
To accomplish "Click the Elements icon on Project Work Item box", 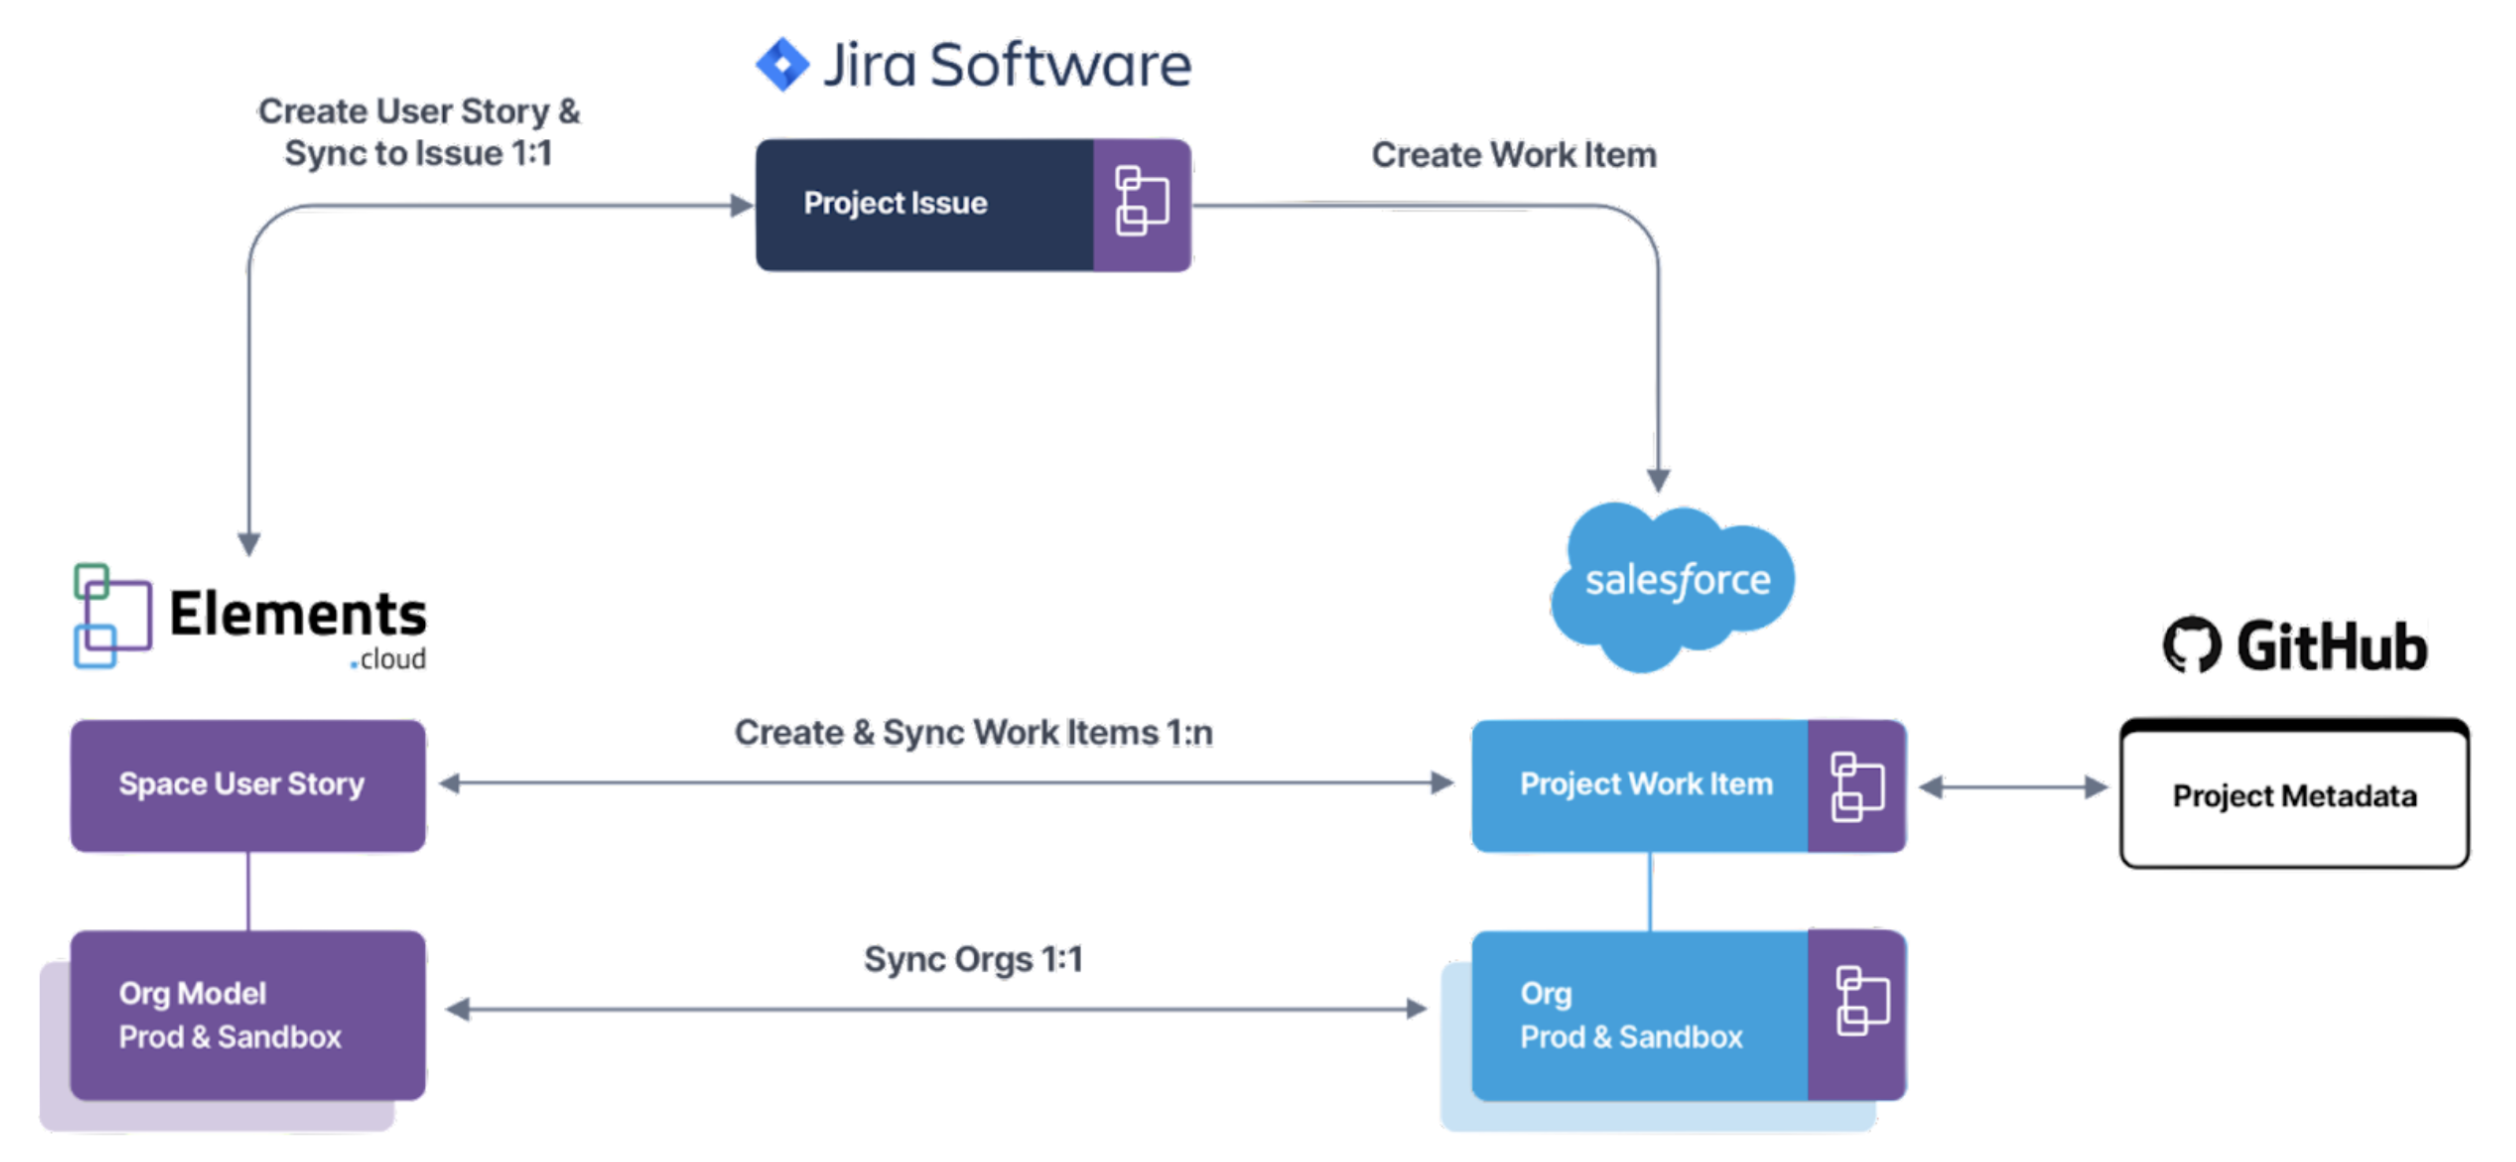I will [1858, 788].
